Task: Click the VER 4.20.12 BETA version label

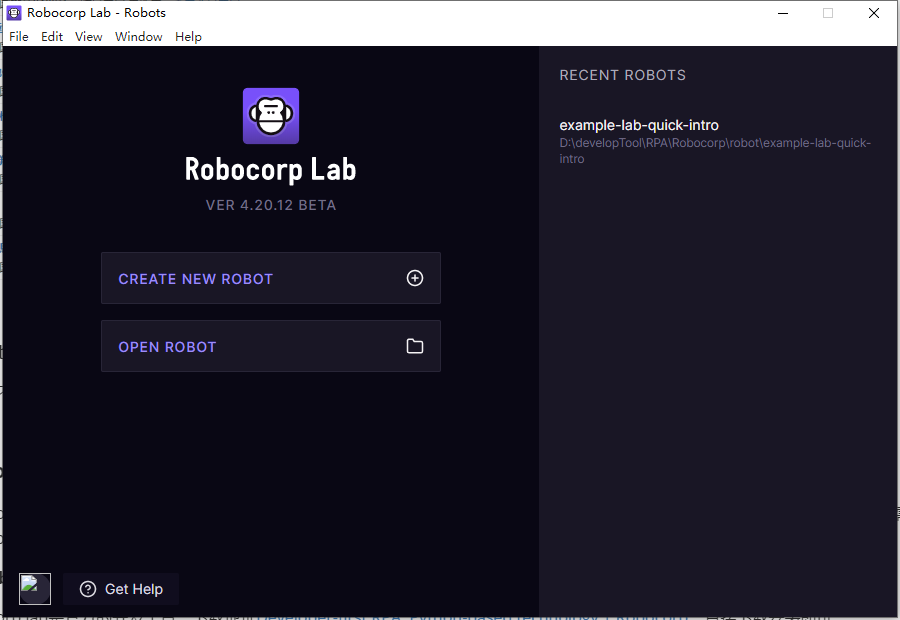Action: (x=270, y=205)
